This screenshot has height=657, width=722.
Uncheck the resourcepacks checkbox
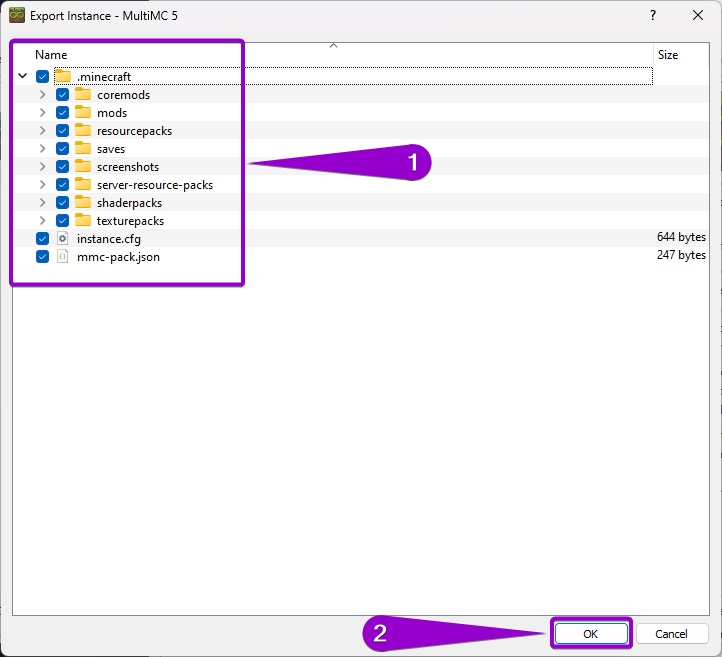(62, 131)
